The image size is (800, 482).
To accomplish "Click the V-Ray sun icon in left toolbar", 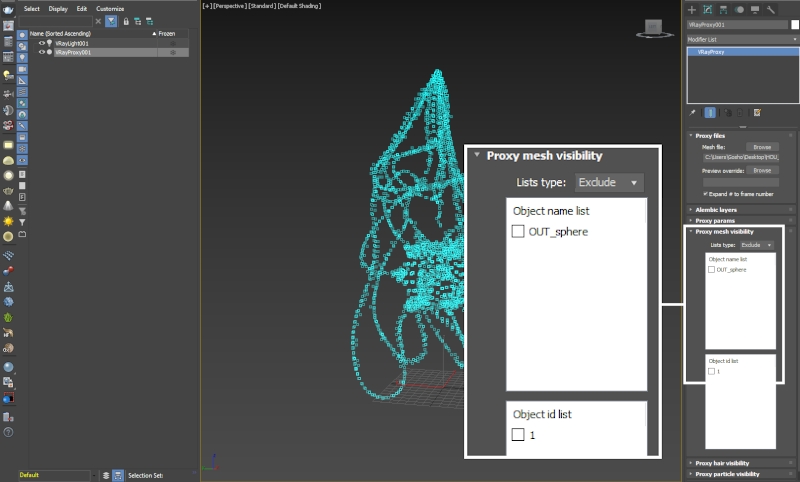I will (8, 220).
